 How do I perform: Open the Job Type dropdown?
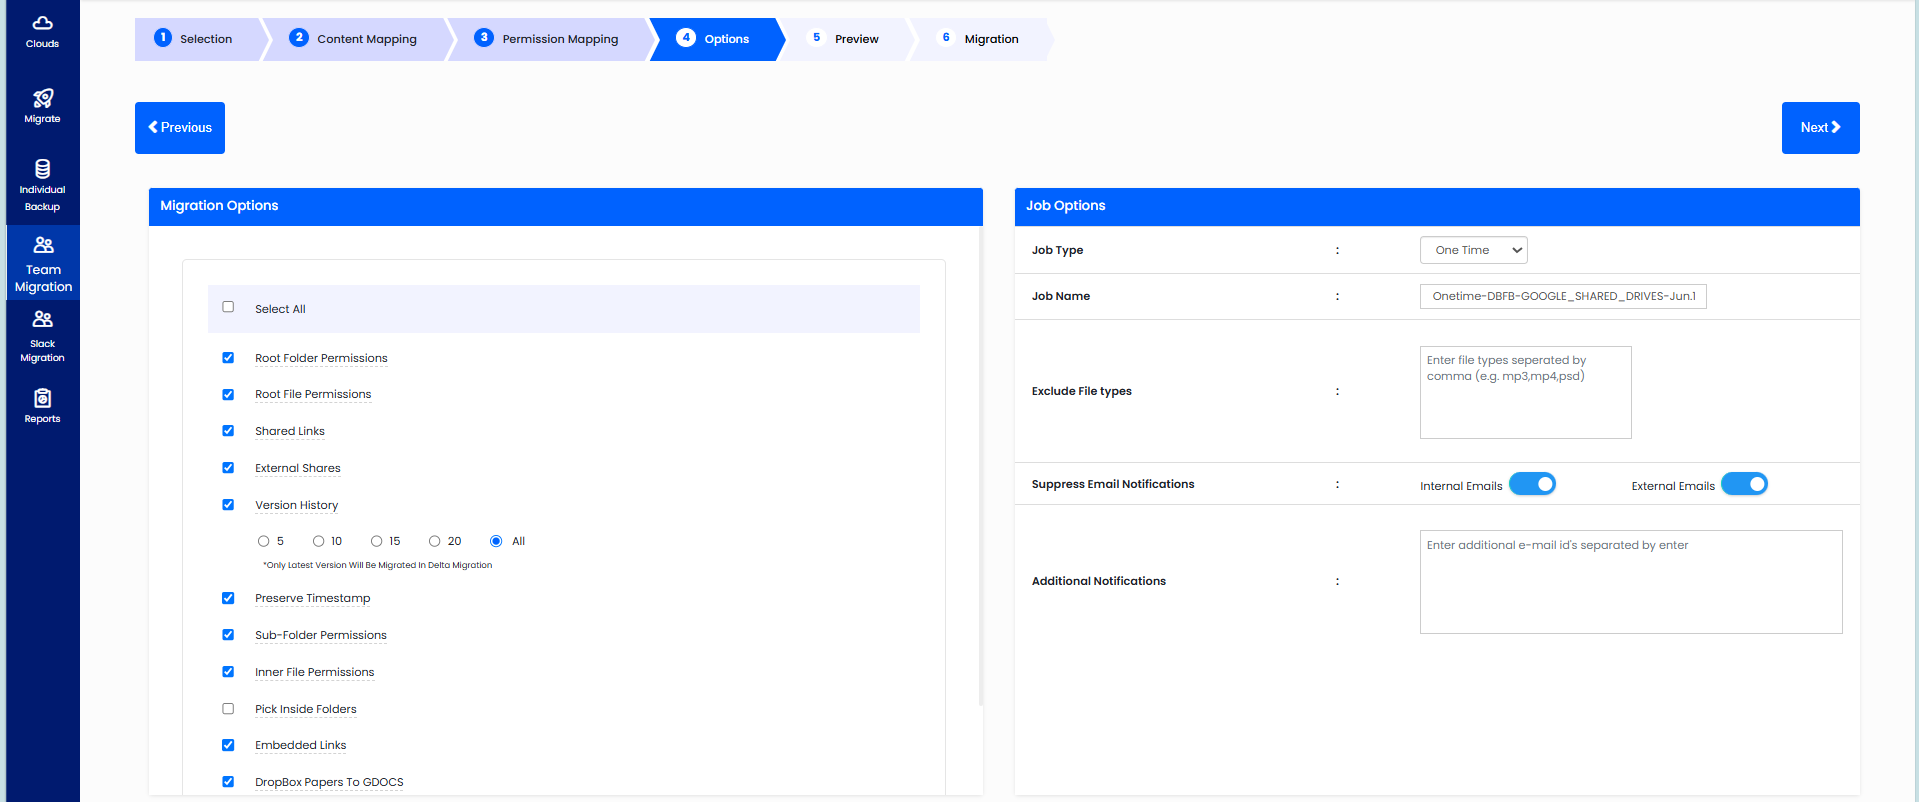(x=1473, y=250)
